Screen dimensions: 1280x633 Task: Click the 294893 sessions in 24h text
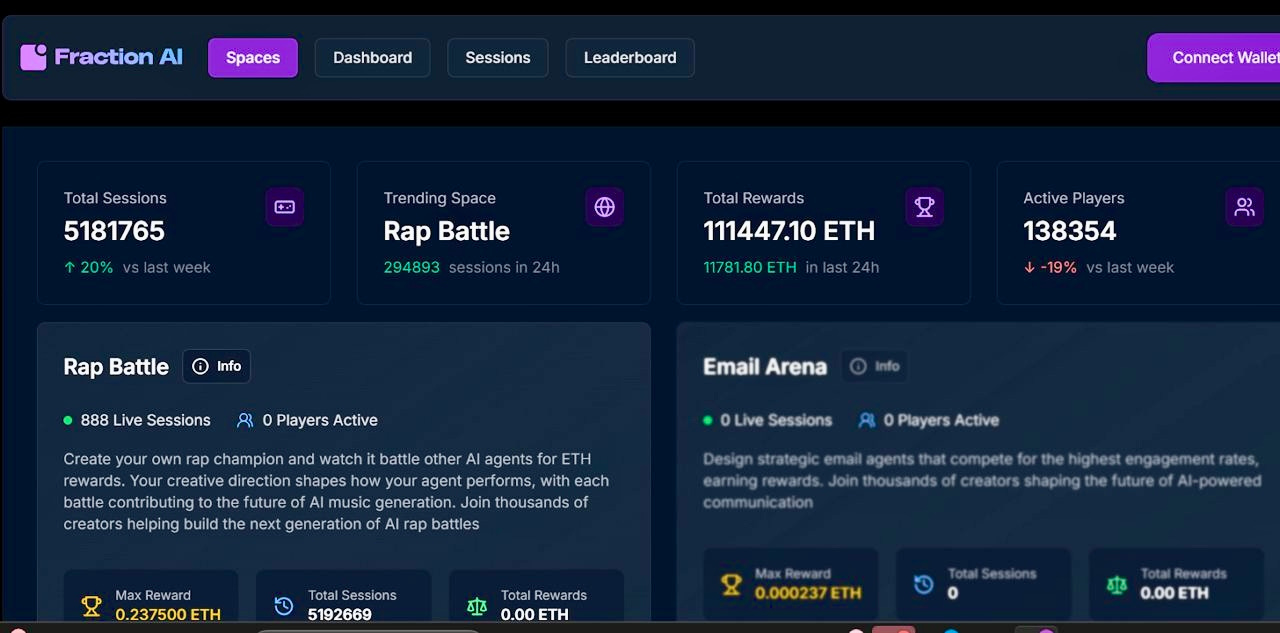[472, 267]
